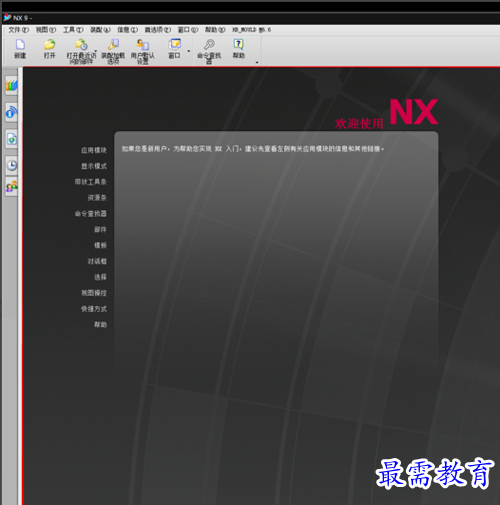The image size is (500, 505).
Task: Select the 应用模块 welcome link
Action: [94, 150]
